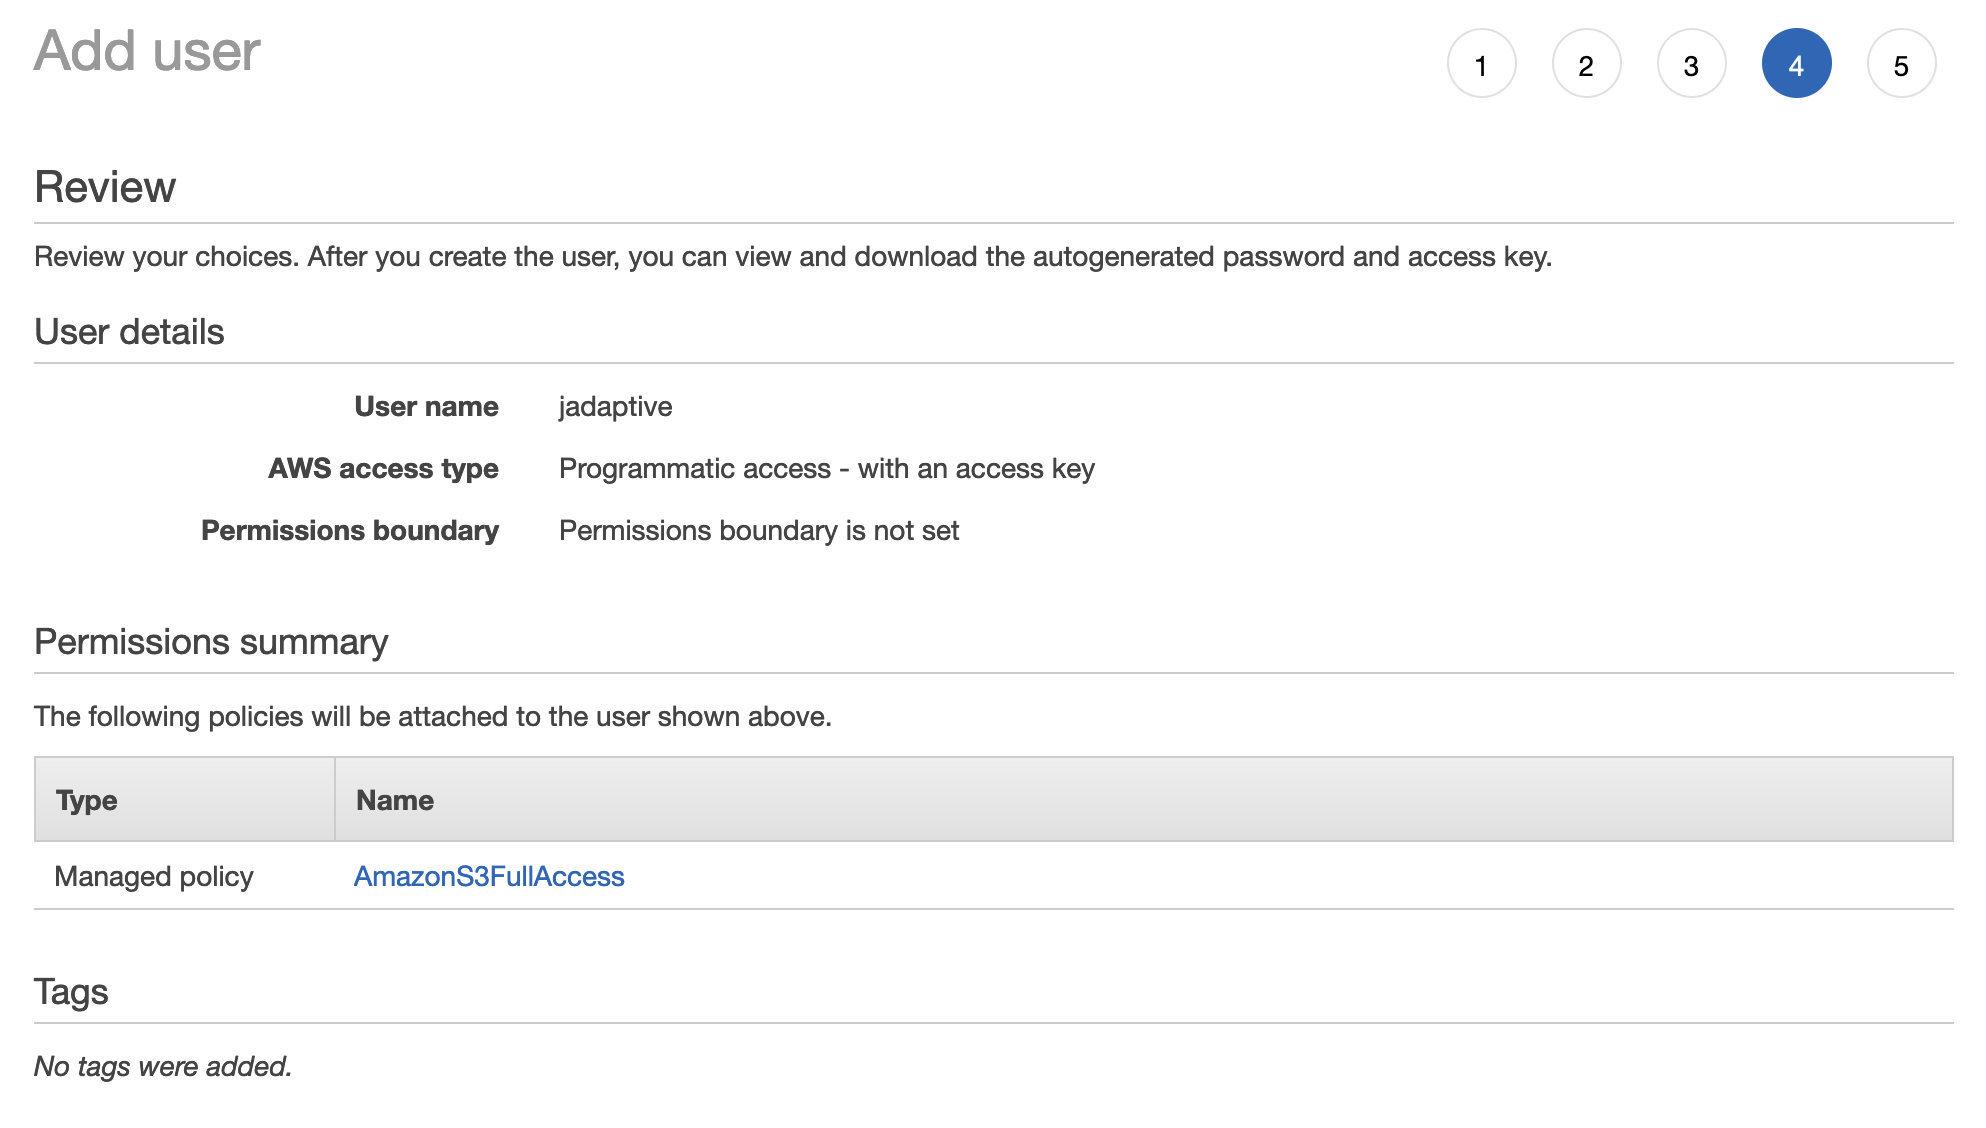This screenshot has height=1128, width=1986.
Task: Click the Programmatic access type value
Action: coord(827,469)
